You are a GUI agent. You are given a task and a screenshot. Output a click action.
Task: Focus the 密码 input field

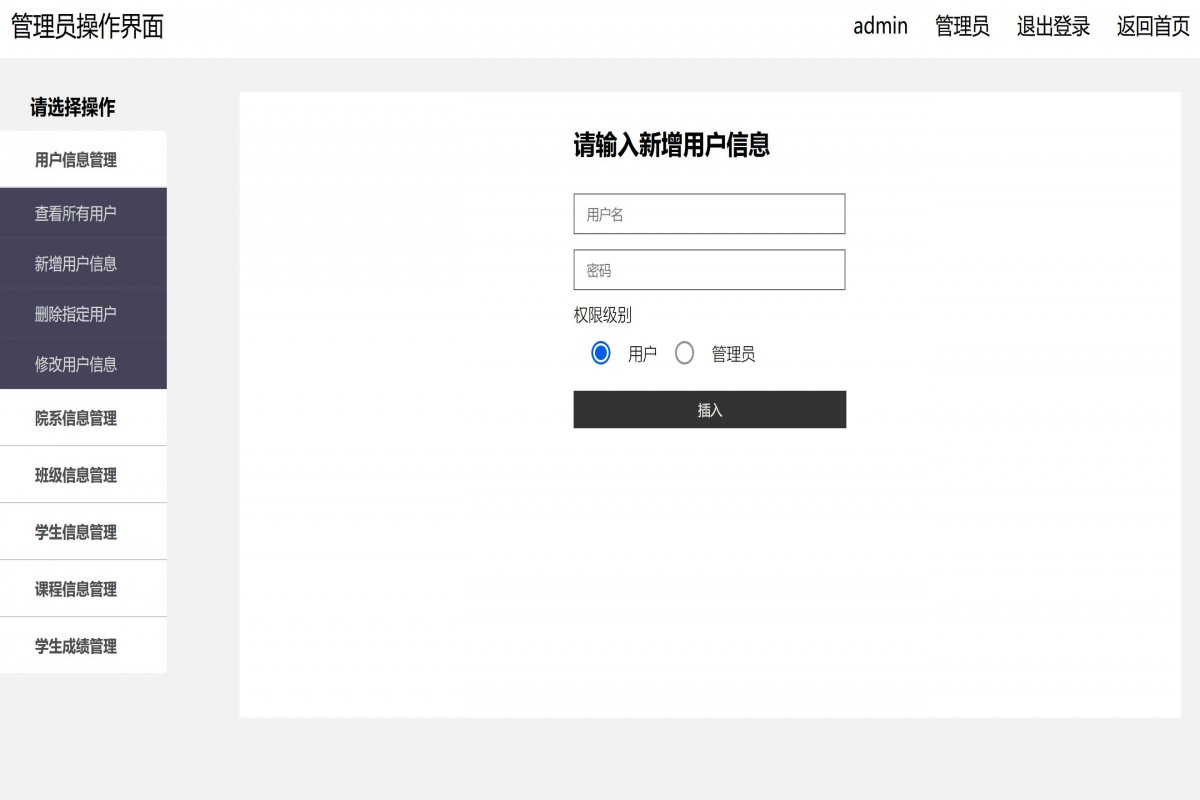coord(708,269)
